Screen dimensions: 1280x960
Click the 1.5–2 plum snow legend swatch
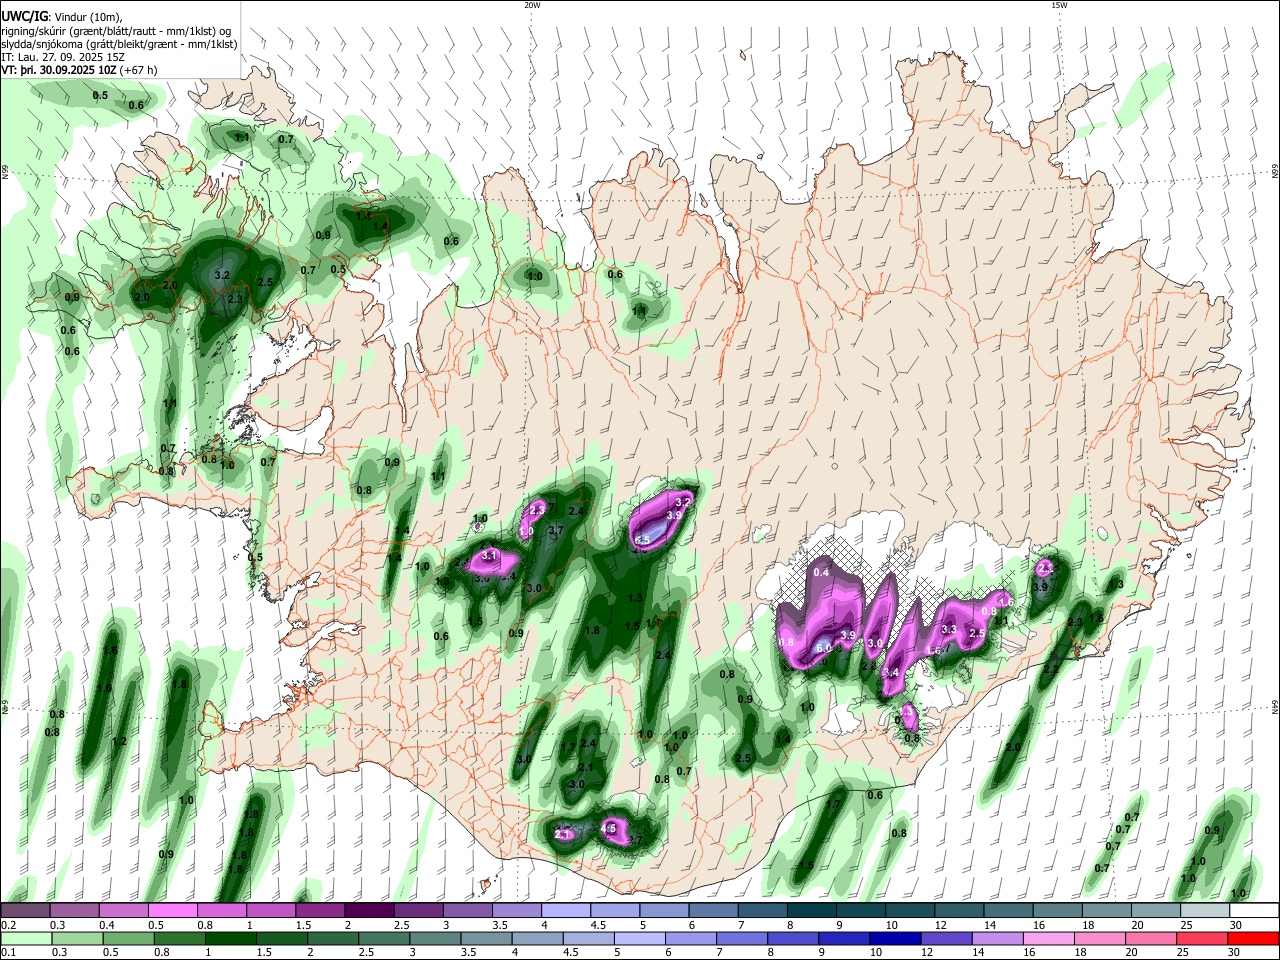click(320, 910)
